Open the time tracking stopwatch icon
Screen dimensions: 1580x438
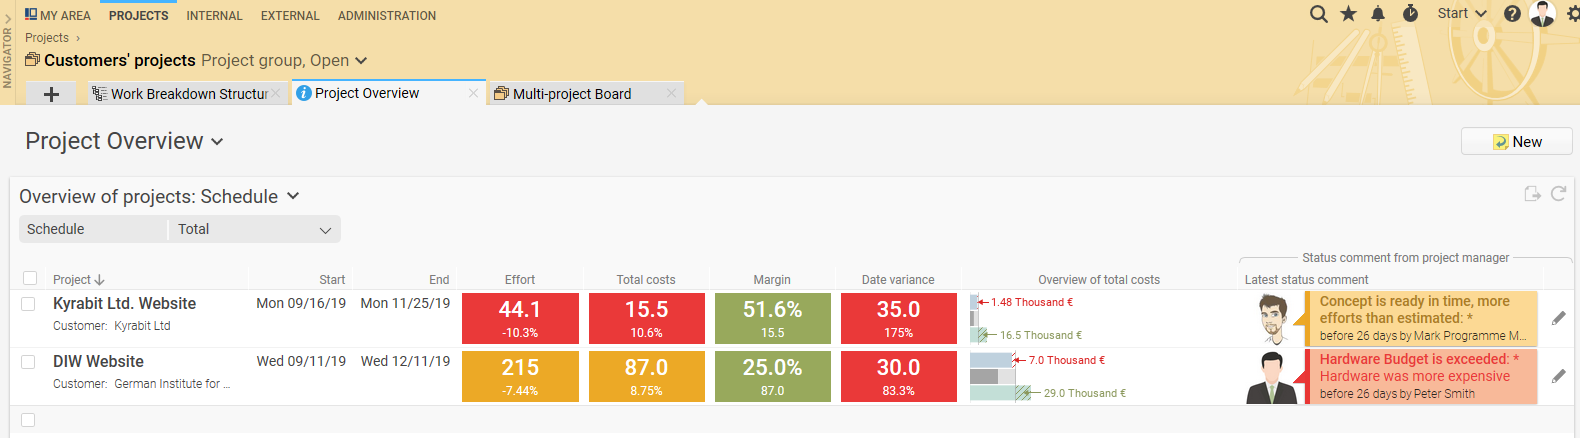click(1410, 13)
